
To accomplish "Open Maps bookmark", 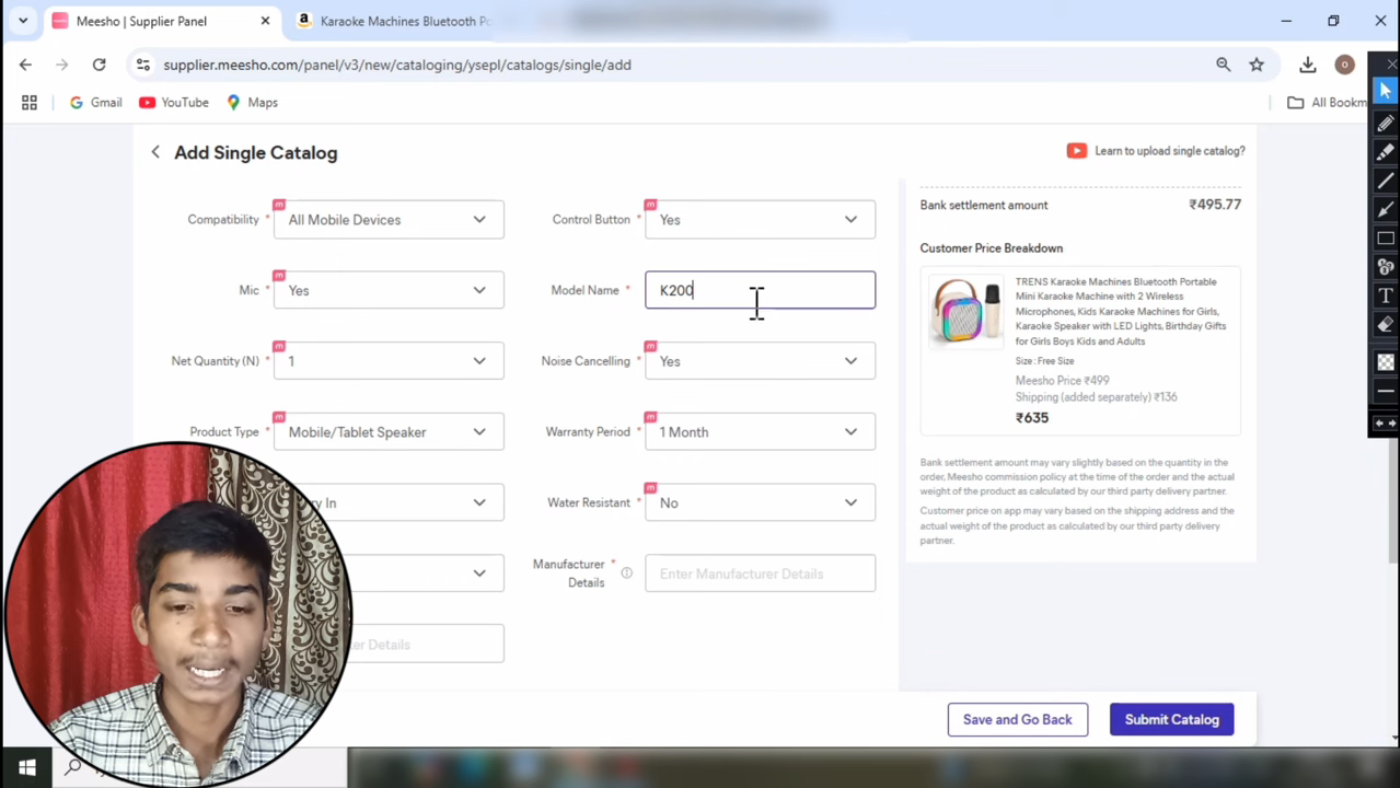I will click(x=252, y=102).
